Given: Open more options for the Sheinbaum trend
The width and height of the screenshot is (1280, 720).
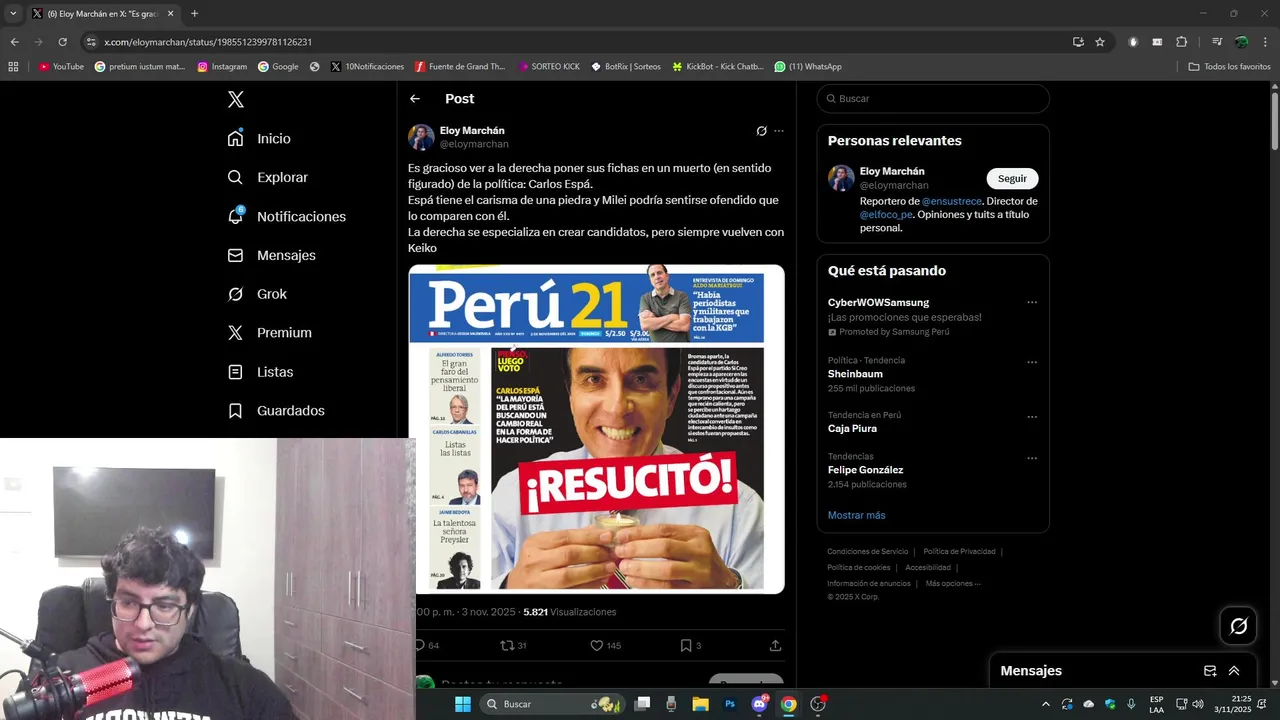Looking at the screenshot, I should (1032, 362).
